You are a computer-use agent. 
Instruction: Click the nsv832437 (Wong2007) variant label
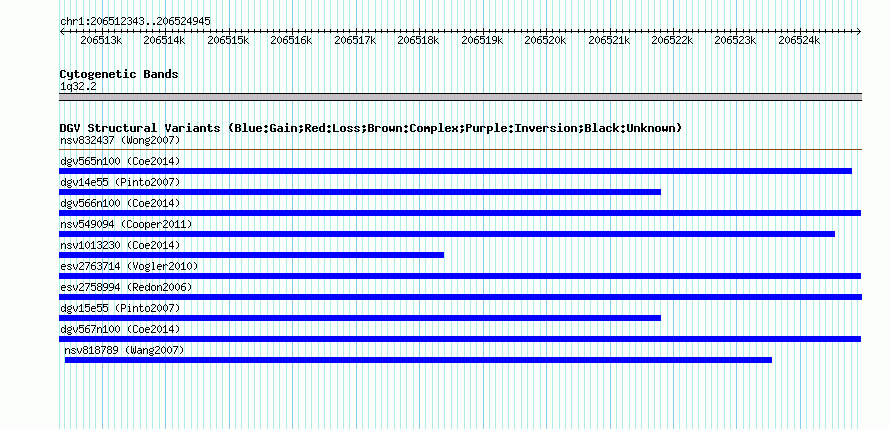point(120,140)
